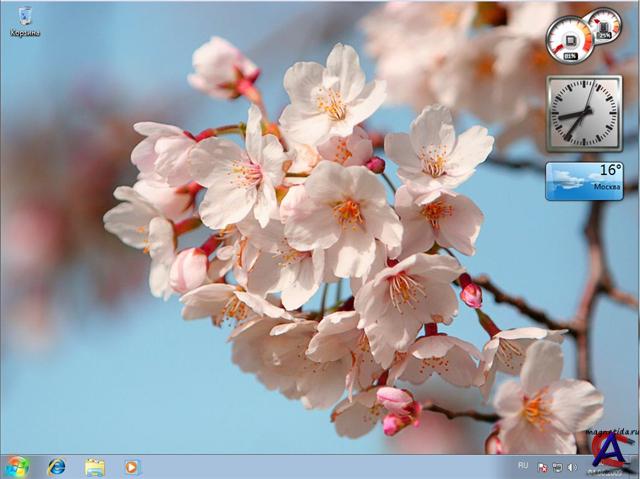Click the small memory usage dial gadget

(x=604, y=25)
